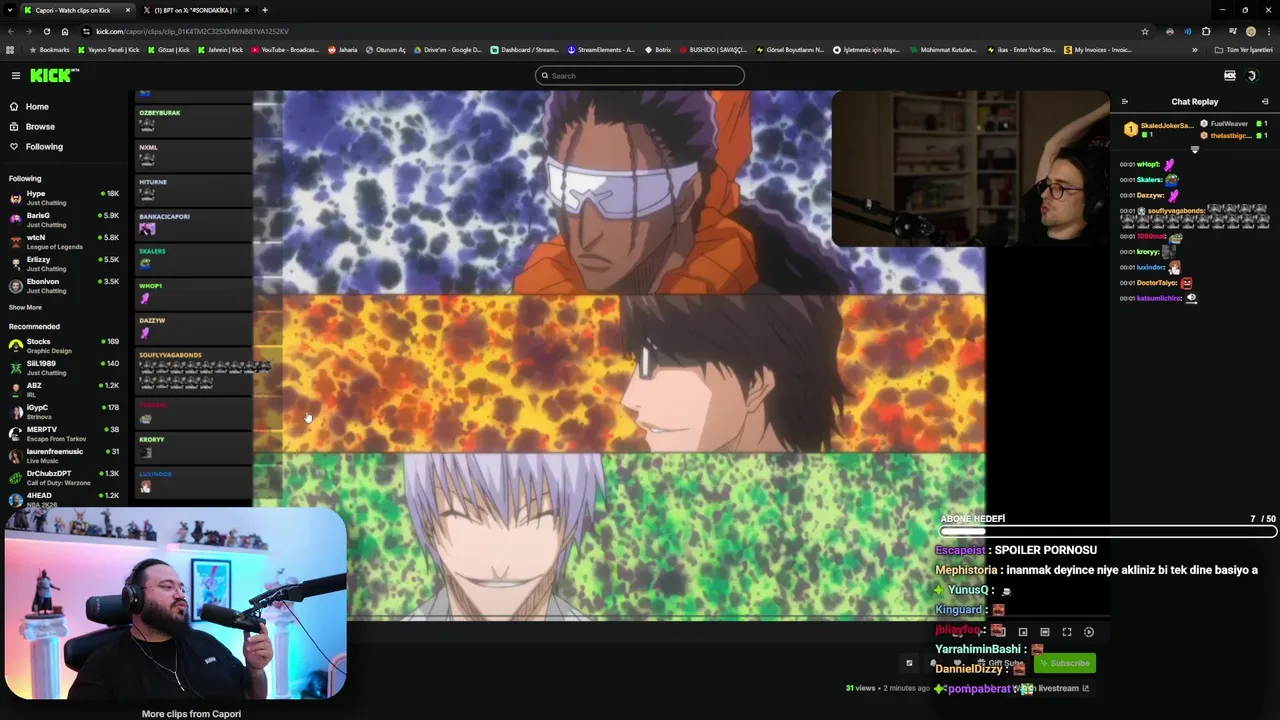Expand Show more followed channels
Screen dimensions: 1280x720
25,307
